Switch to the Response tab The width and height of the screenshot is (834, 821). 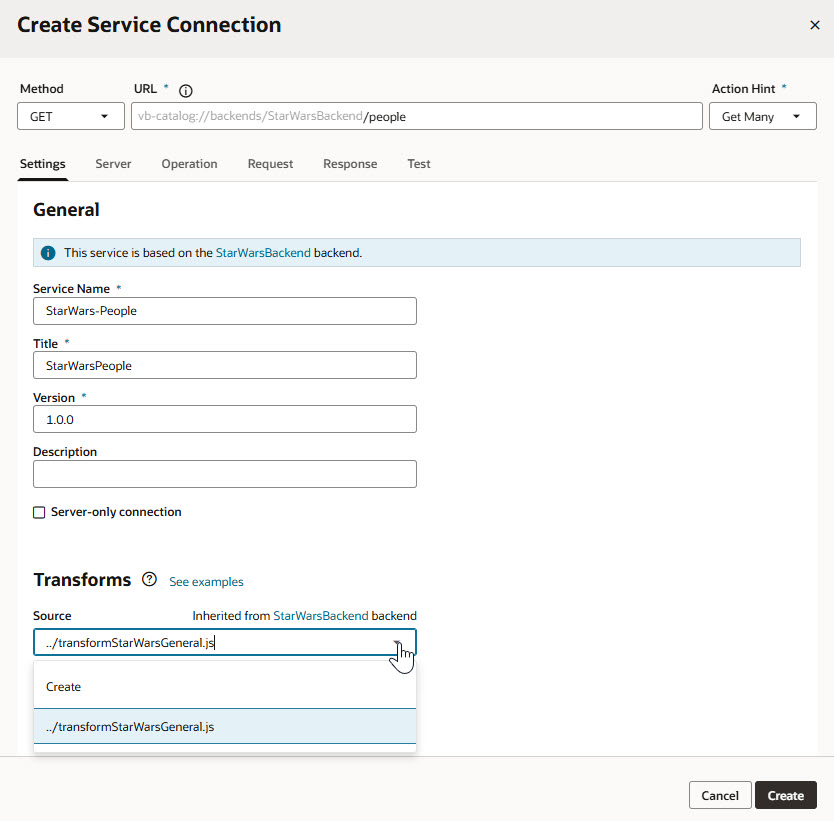click(350, 163)
